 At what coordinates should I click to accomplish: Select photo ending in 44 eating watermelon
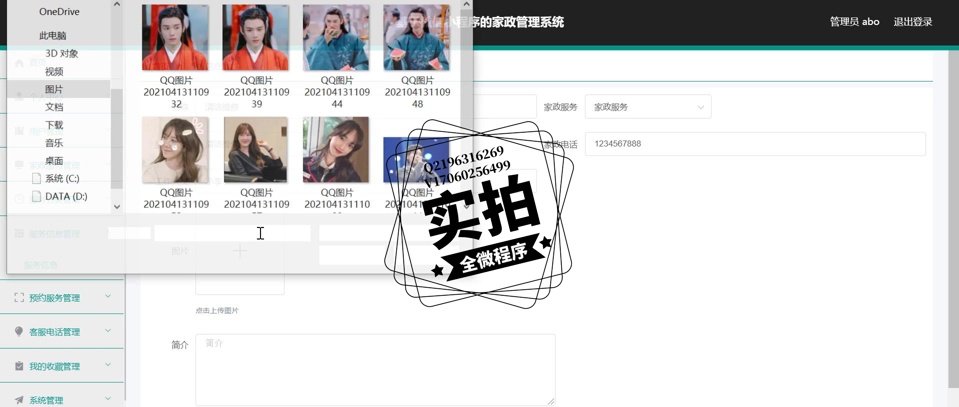coord(336,38)
